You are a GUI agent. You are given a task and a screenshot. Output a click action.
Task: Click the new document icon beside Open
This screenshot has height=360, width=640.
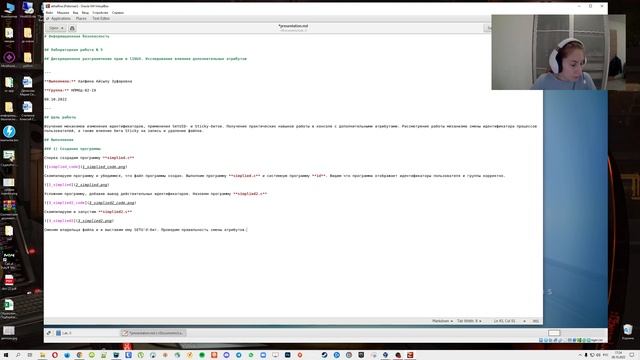tap(72, 28)
